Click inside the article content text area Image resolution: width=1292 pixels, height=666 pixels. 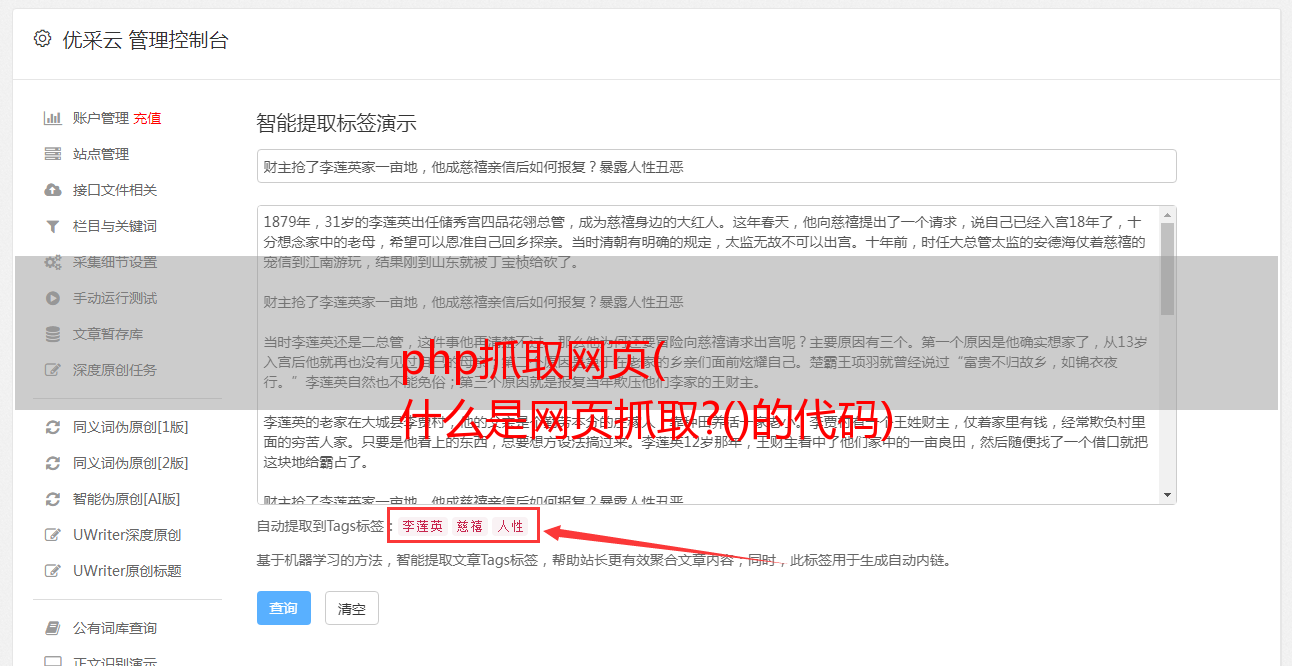click(708, 355)
